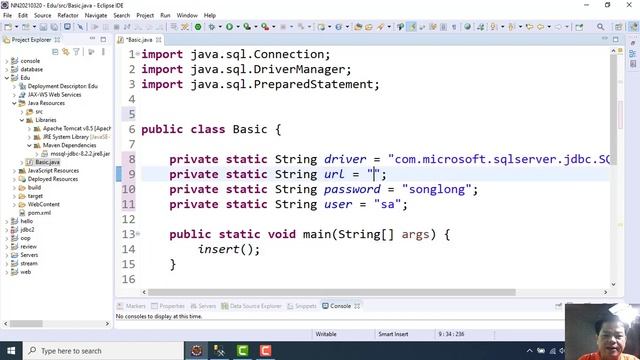Minimize the Project Explorer panel
Screen dimensions: 640x360
pos(93,39)
